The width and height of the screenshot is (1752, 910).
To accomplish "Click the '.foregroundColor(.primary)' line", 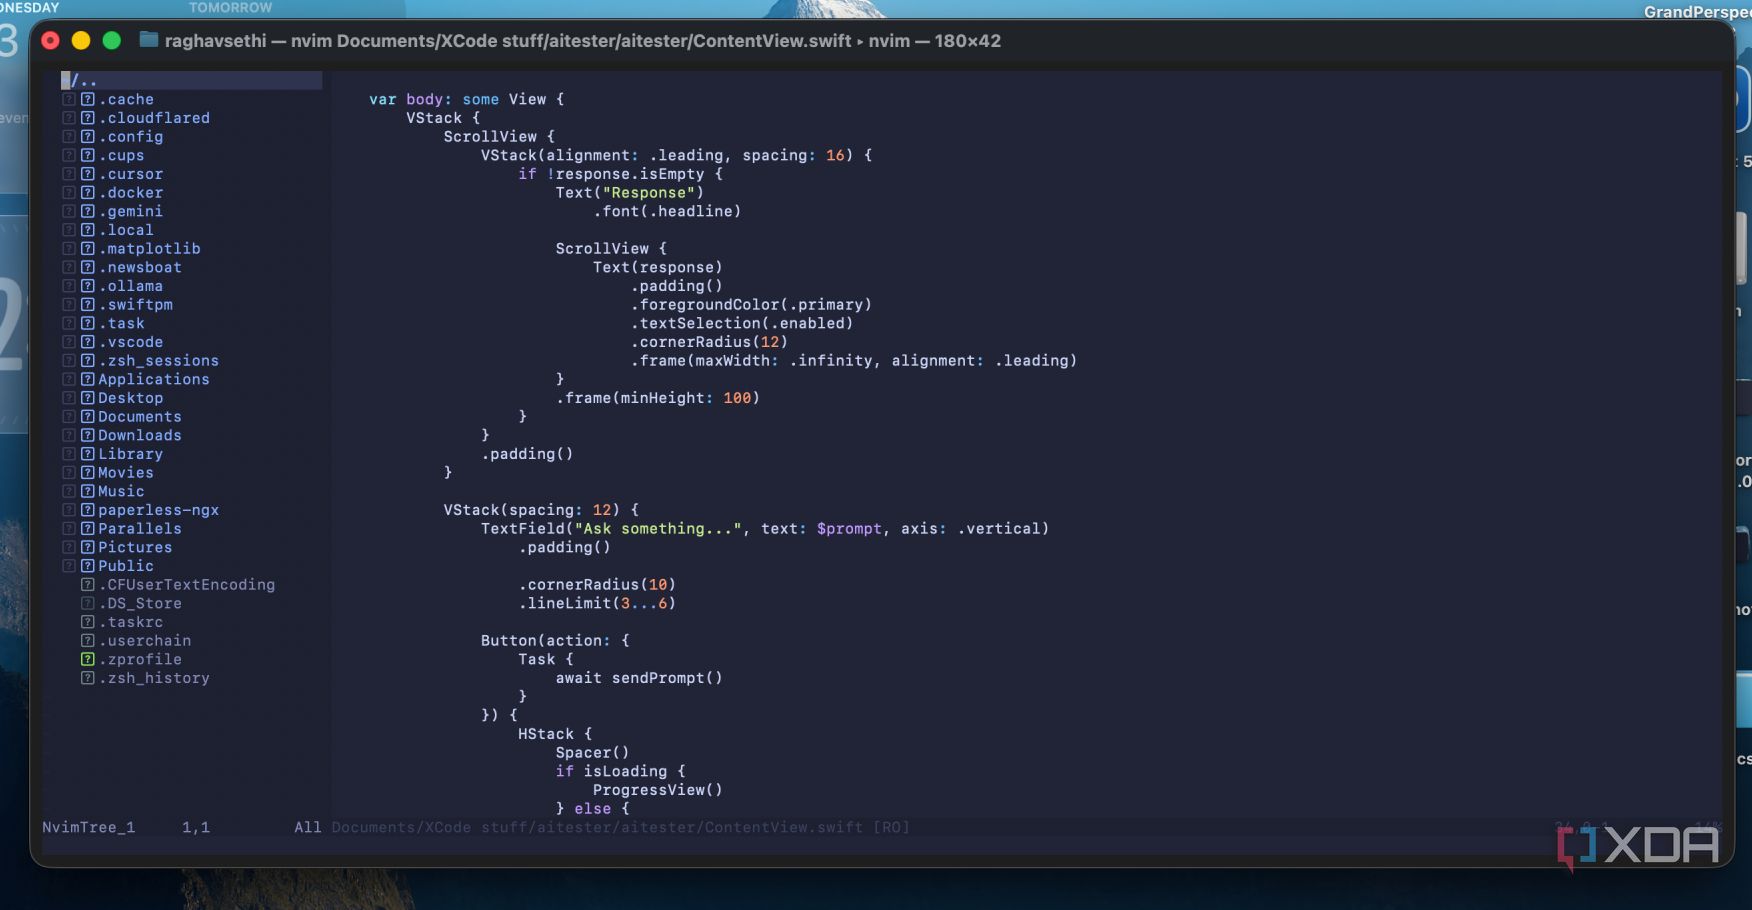I will (751, 304).
